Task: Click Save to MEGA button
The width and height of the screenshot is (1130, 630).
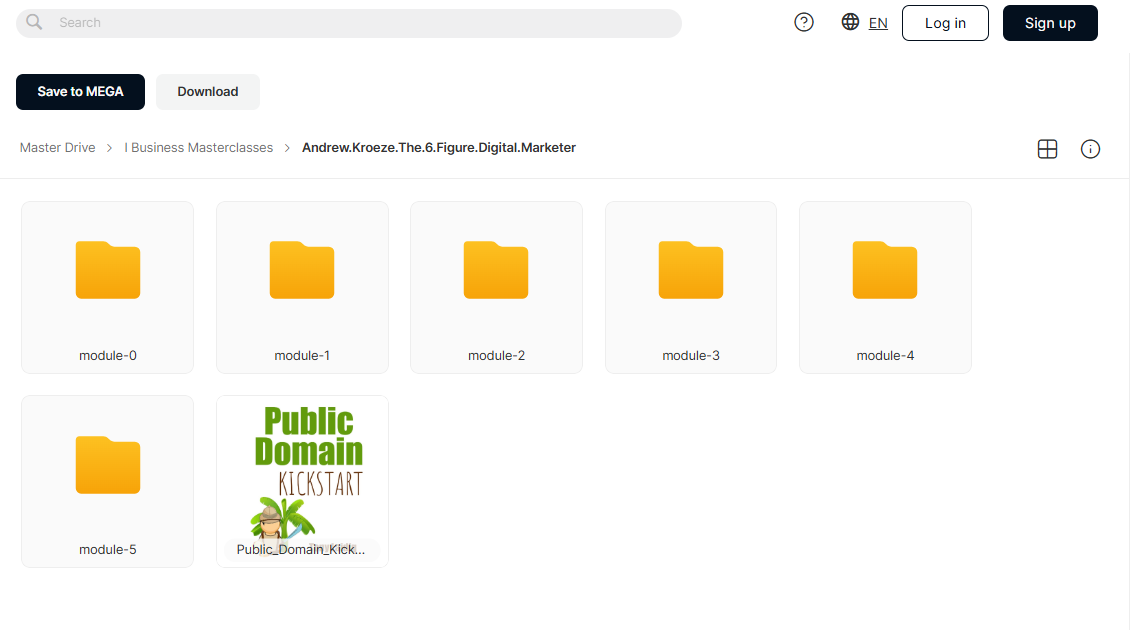Action: tap(80, 92)
